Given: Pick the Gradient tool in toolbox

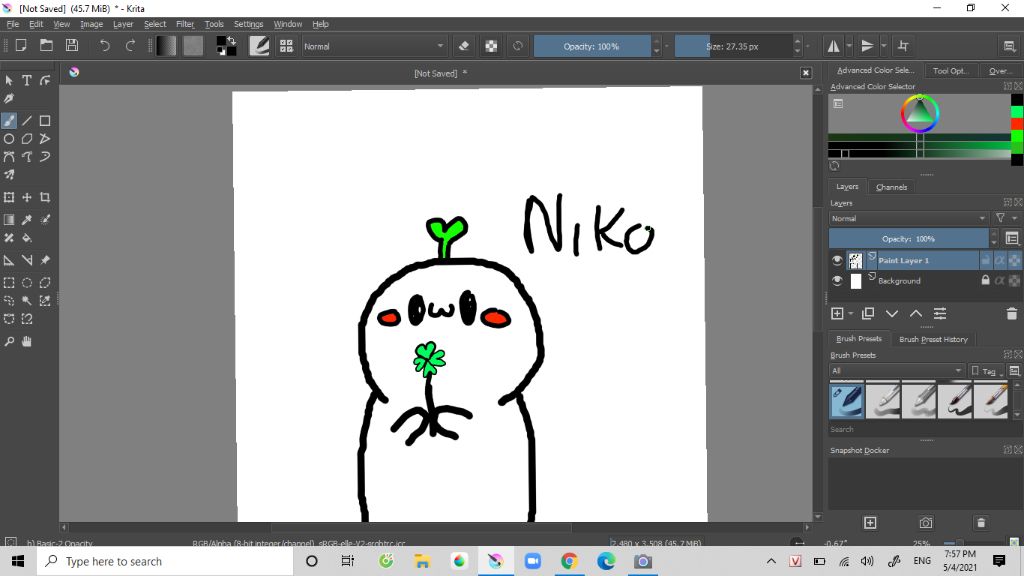Looking at the screenshot, I should 9,220.
